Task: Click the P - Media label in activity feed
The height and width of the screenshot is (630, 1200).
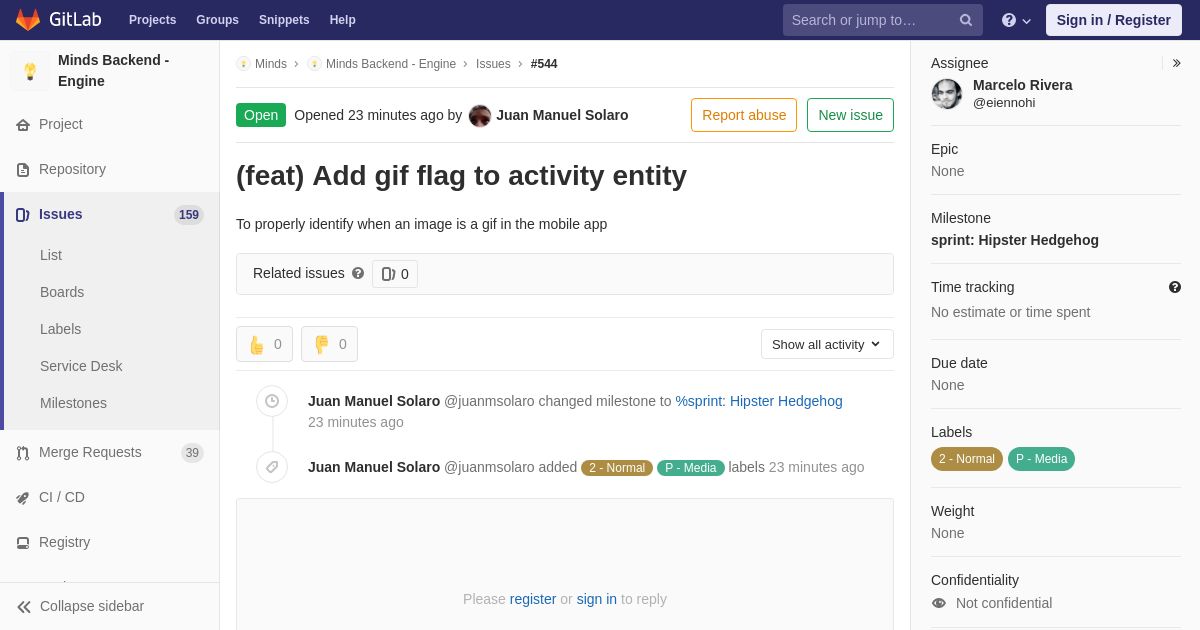Action: coord(691,468)
